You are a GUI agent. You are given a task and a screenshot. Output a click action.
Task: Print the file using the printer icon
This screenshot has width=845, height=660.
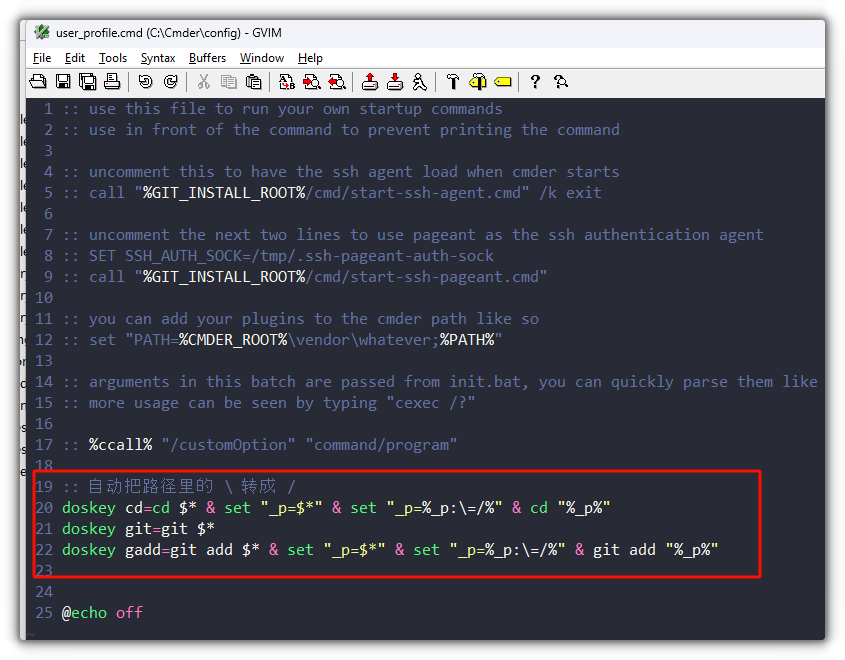coord(111,81)
